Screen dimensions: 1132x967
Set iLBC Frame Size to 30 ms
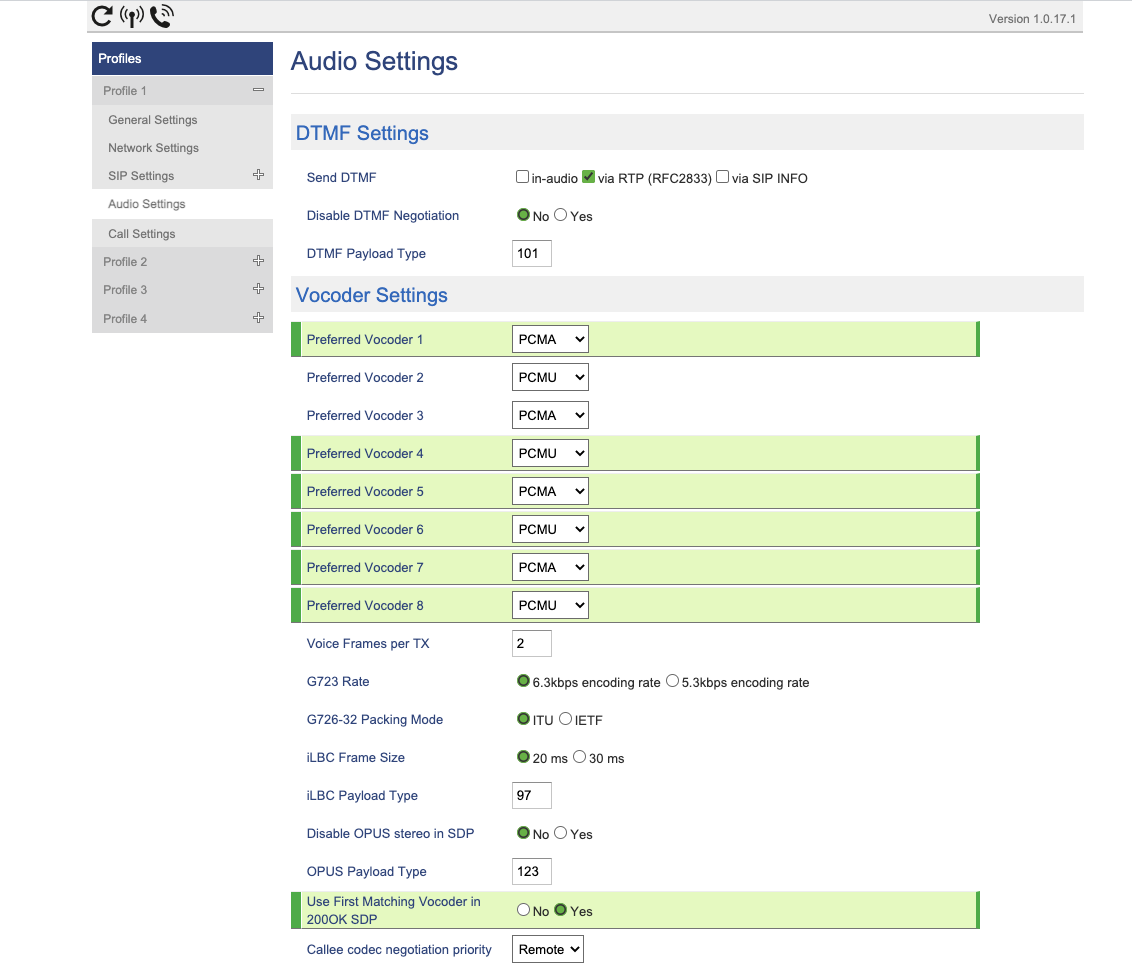point(582,757)
